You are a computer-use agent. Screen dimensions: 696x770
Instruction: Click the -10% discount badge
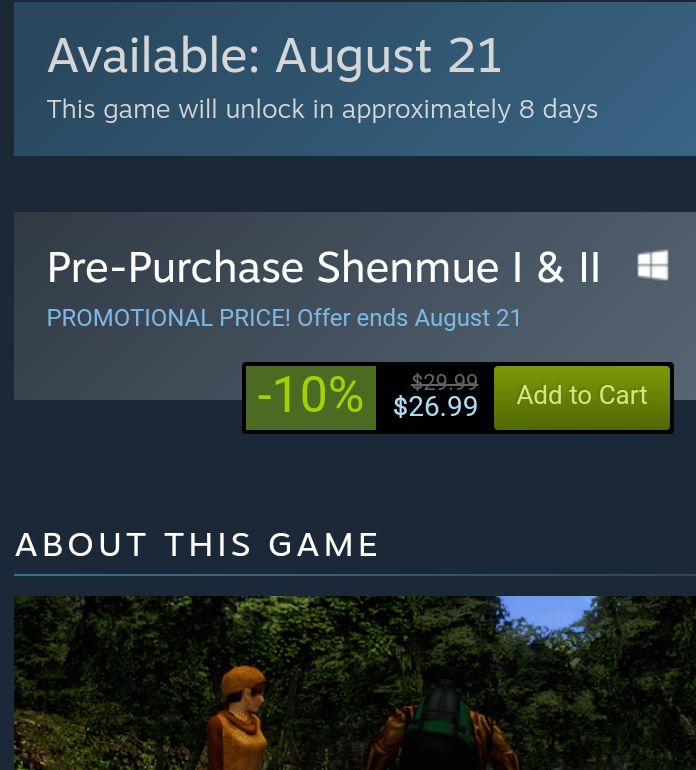click(310, 397)
